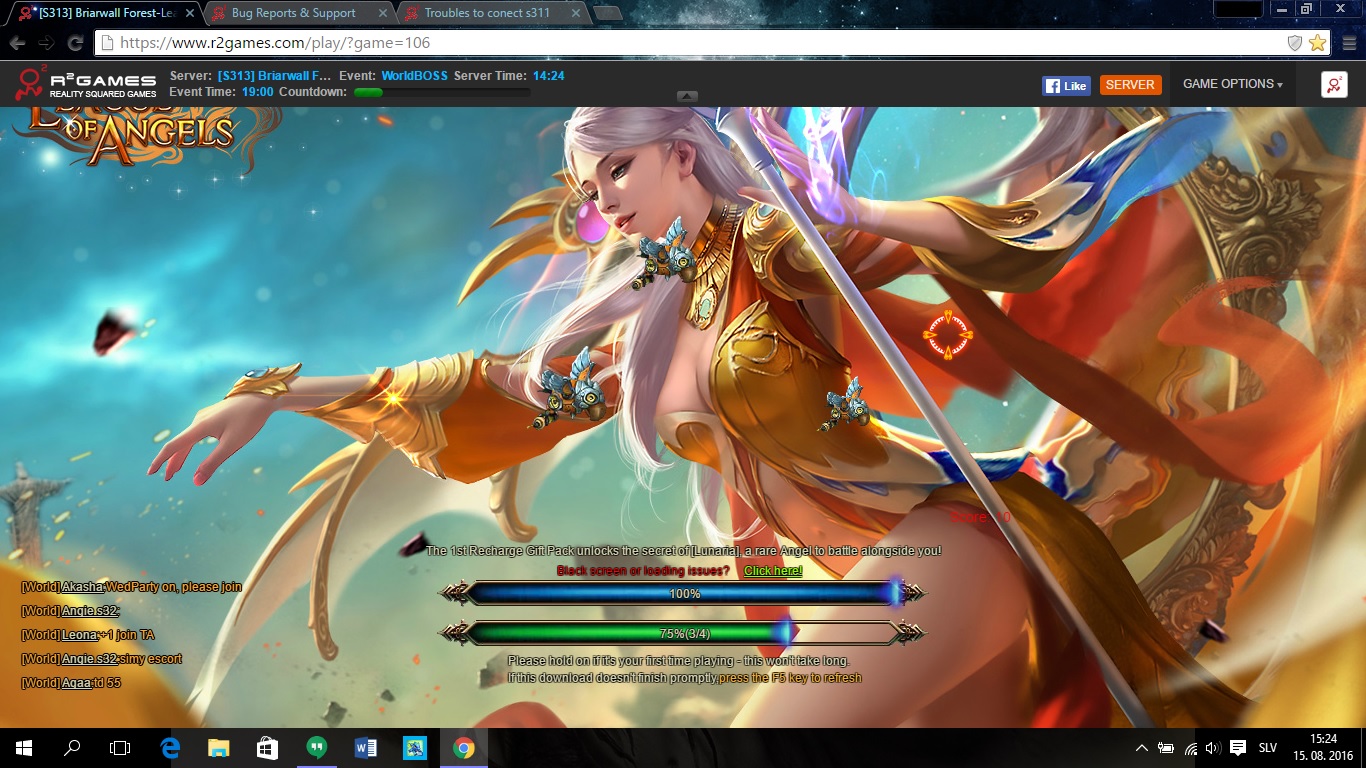Viewport: 1366px width, 768px height.
Task: Open Google Chrome taskbar icon
Action: (x=463, y=747)
